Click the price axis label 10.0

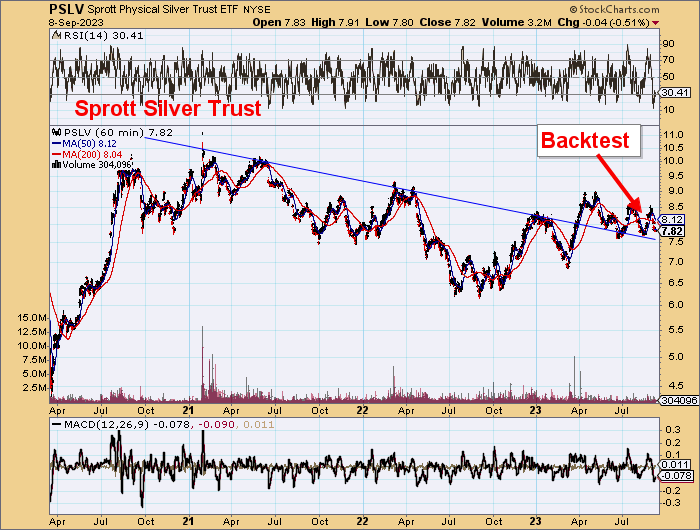pos(674,161)
